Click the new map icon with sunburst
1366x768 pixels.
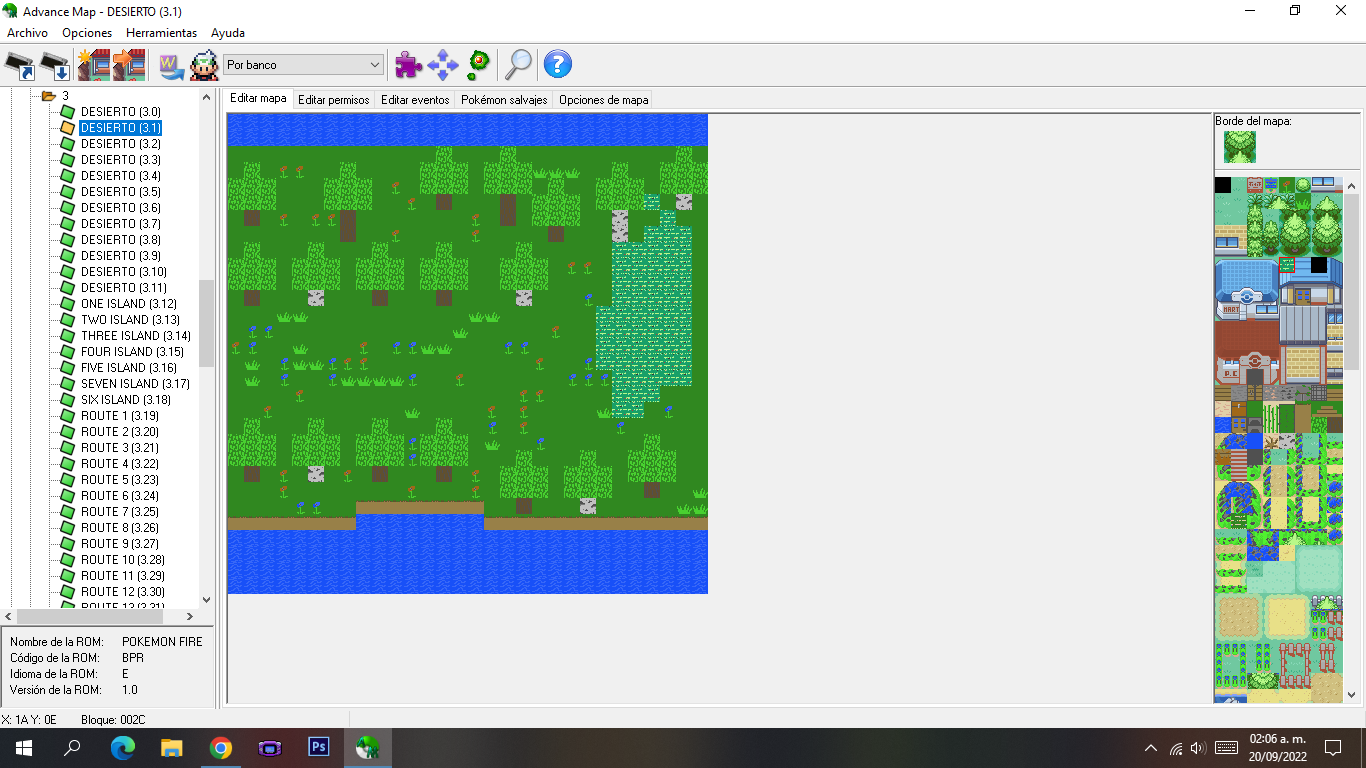(x=93, y=65)
